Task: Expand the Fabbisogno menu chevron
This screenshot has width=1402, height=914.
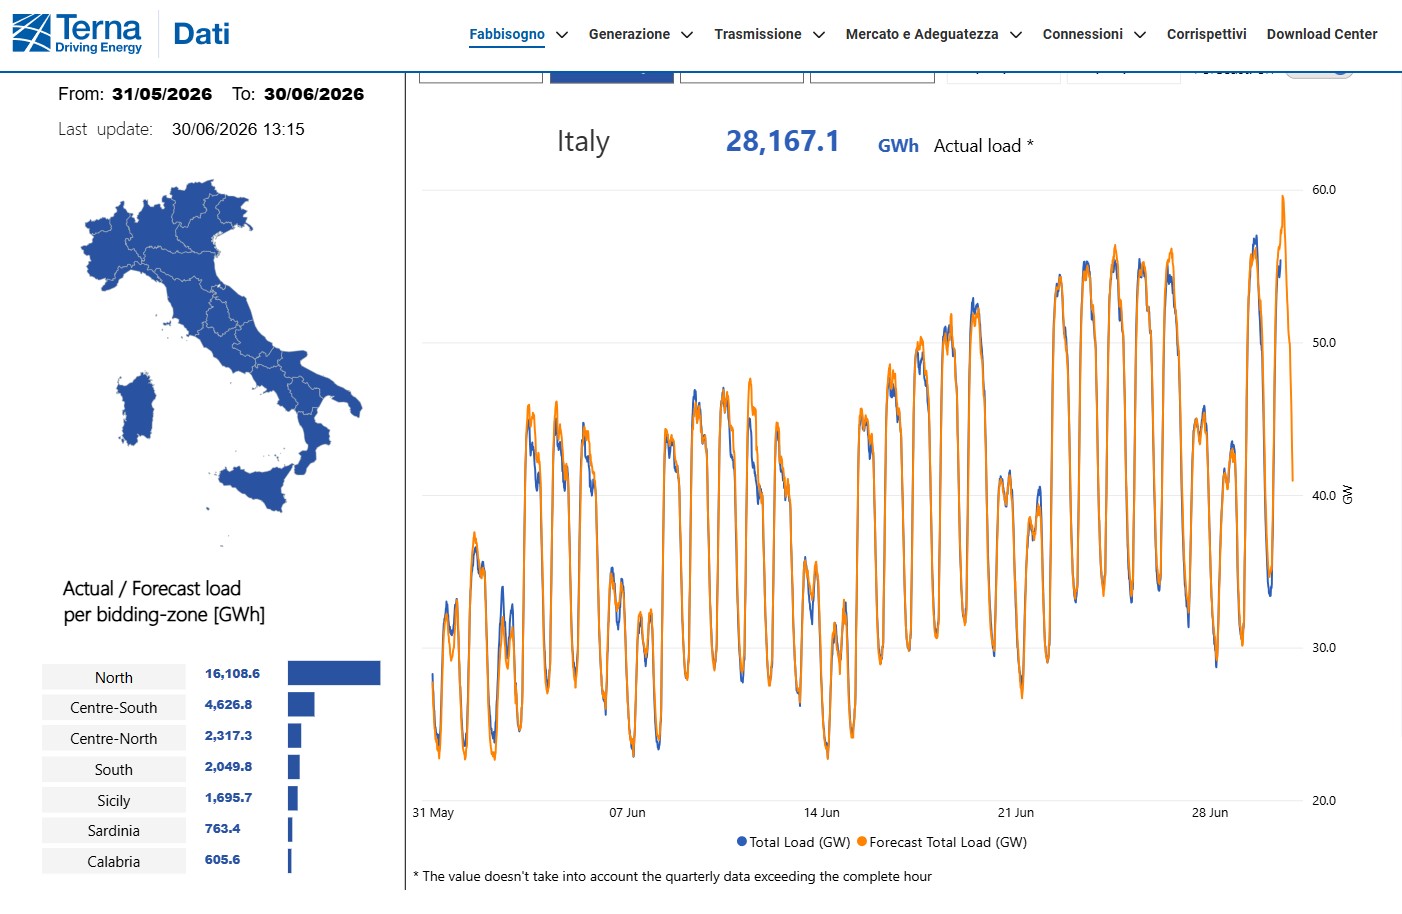Action: (x=562, y=35)
